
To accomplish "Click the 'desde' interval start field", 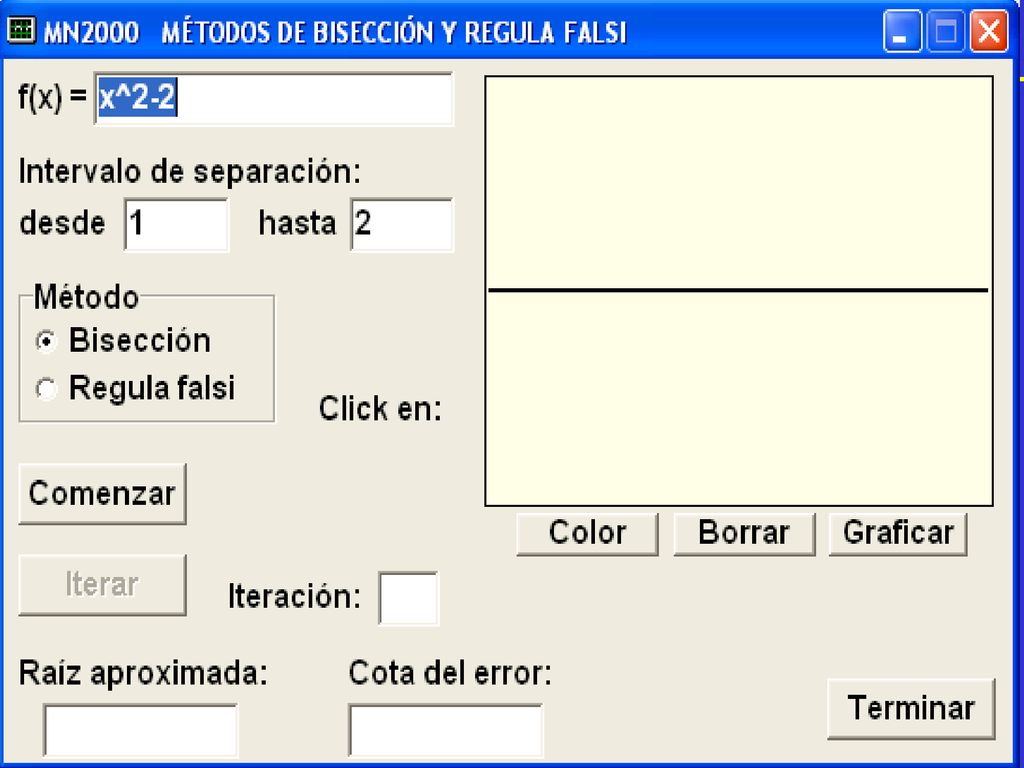I will pos(176,225).
